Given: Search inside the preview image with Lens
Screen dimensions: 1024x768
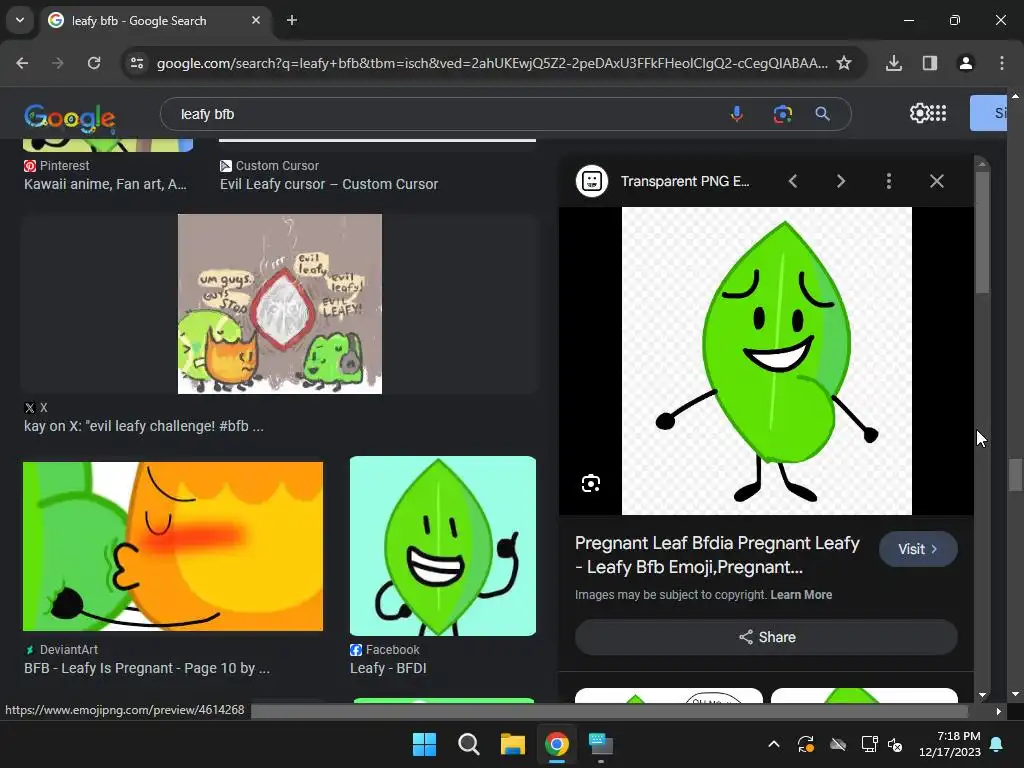Looking at the screenshot, I should [x=590, y=483].
